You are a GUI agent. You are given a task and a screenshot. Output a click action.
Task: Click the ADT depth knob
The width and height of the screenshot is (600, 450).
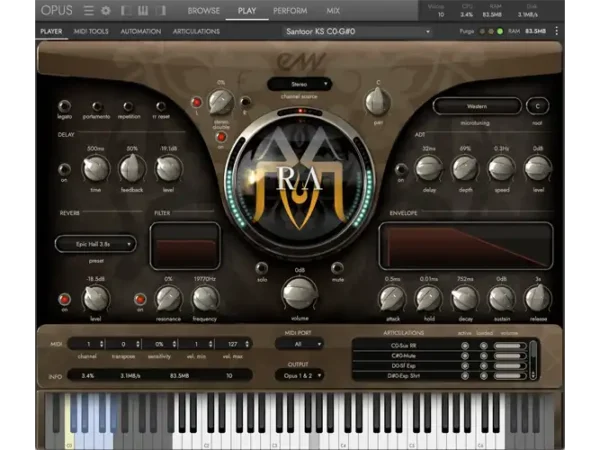(x=465, y=169)
